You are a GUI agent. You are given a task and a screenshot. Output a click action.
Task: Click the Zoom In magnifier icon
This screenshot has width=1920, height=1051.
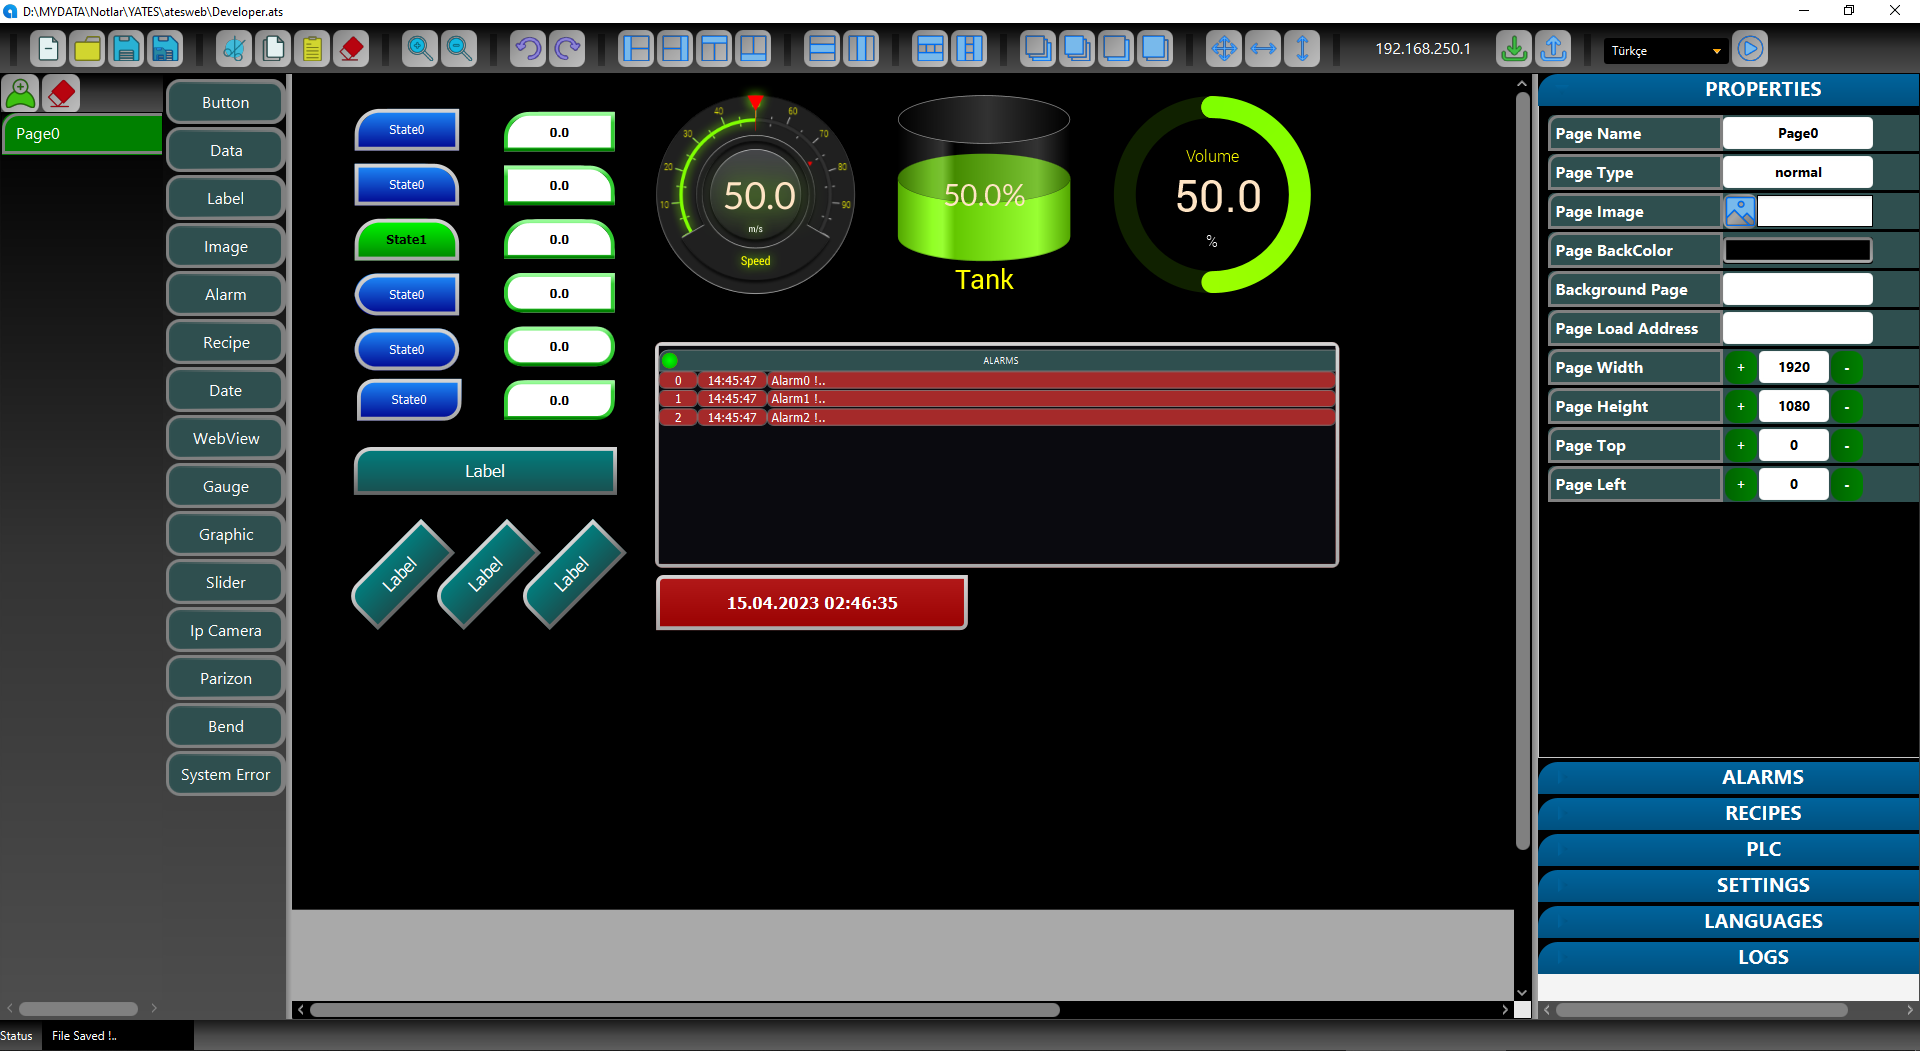tap(420, 49)
